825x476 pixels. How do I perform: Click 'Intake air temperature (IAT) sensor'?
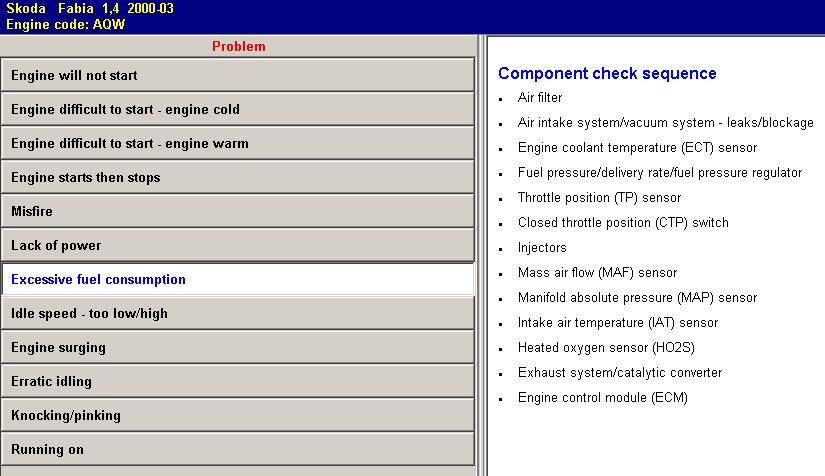tap(618, 322)
